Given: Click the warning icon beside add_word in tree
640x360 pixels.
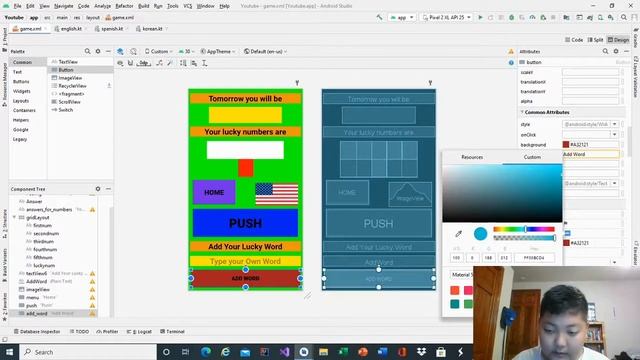Looking at the screenshot, I should click(x=93, y=313).
